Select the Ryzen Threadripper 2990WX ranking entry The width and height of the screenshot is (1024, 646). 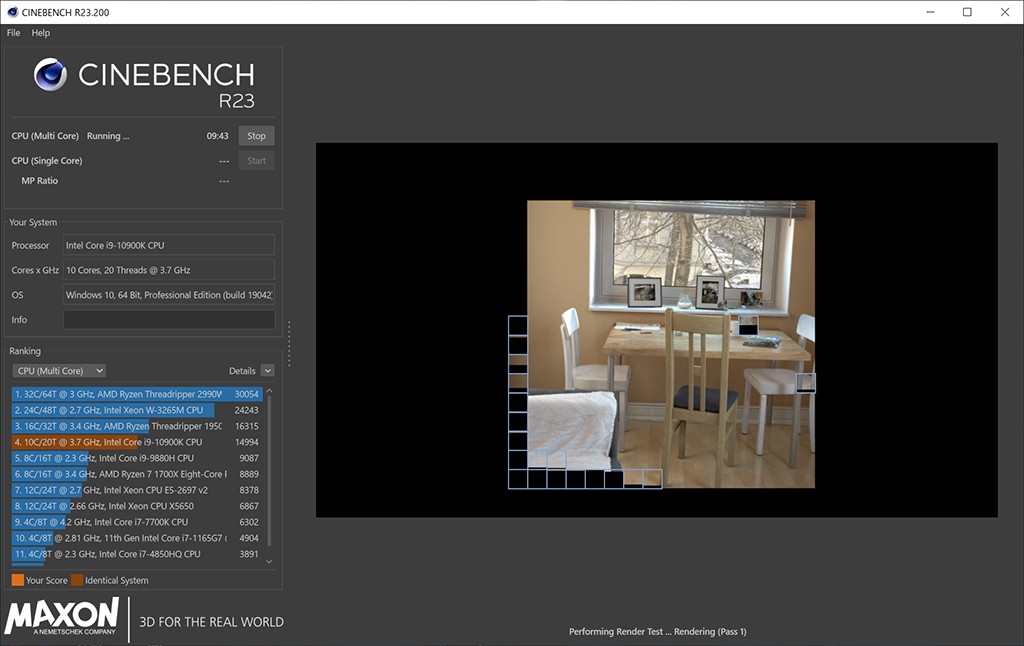pos(137,394)
